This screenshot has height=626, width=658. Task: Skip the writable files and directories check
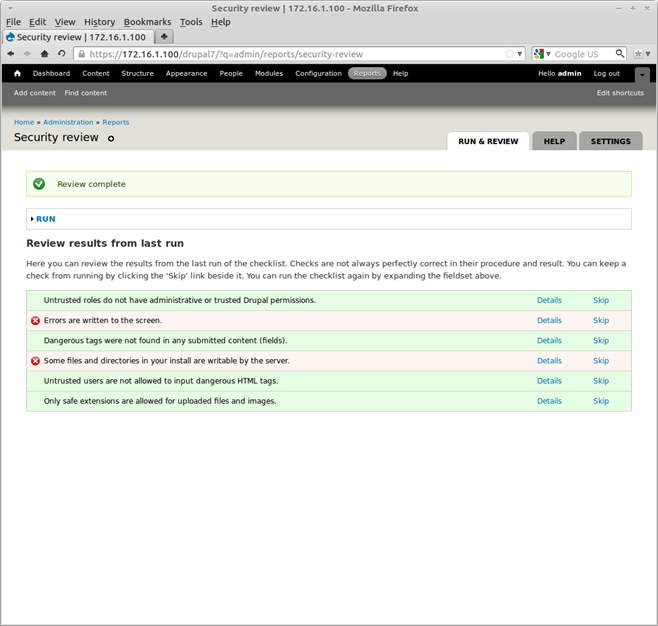pos(600,360)
